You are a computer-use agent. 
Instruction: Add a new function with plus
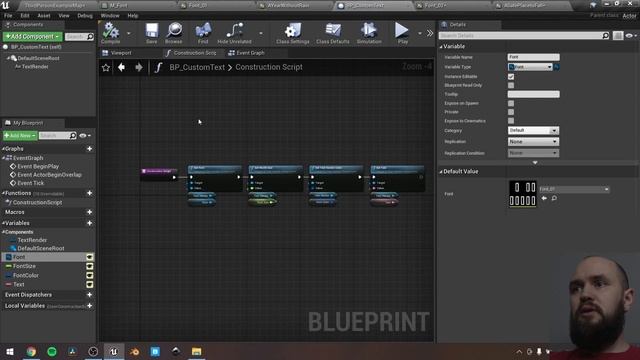[x=89, y=193]
